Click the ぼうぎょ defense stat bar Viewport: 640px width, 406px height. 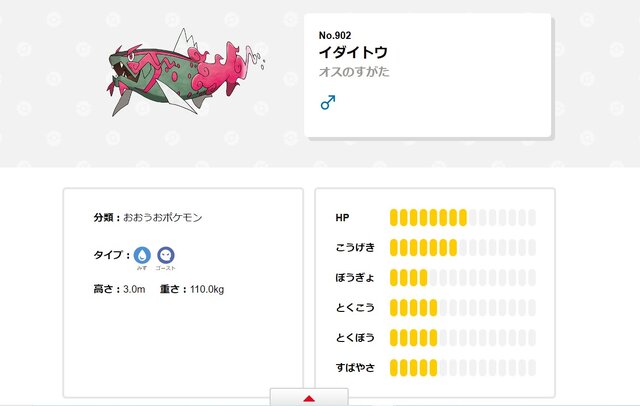click(x=462, y=278)
